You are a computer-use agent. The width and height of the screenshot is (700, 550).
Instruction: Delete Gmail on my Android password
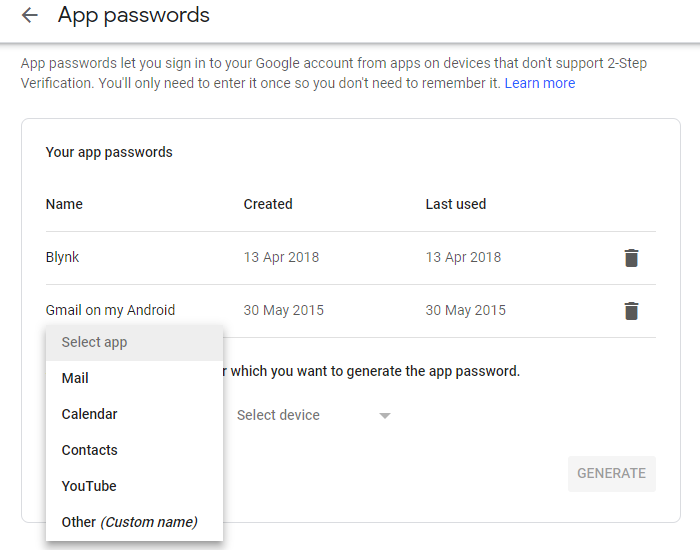[631, 311]
